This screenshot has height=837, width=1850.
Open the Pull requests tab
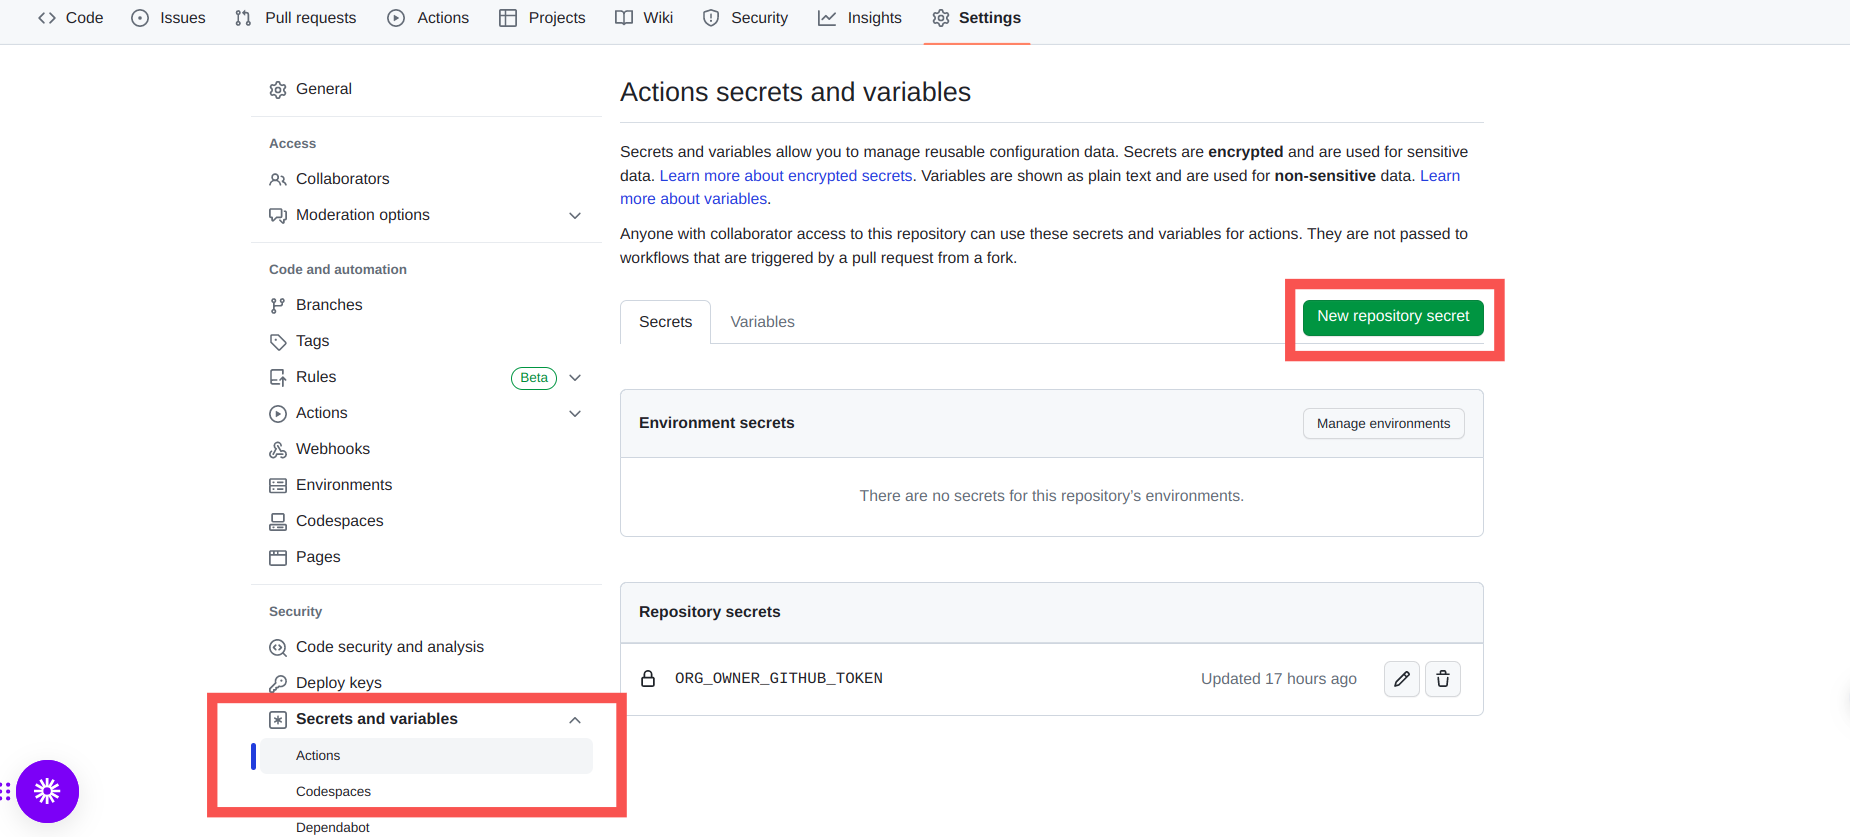tap(296, 18)
